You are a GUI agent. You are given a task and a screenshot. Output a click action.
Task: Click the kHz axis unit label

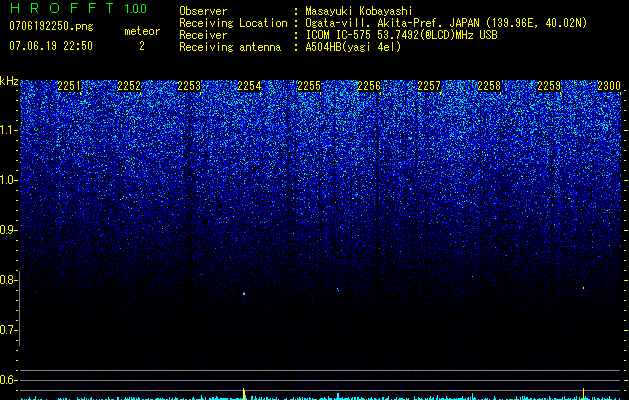(9, 81)
